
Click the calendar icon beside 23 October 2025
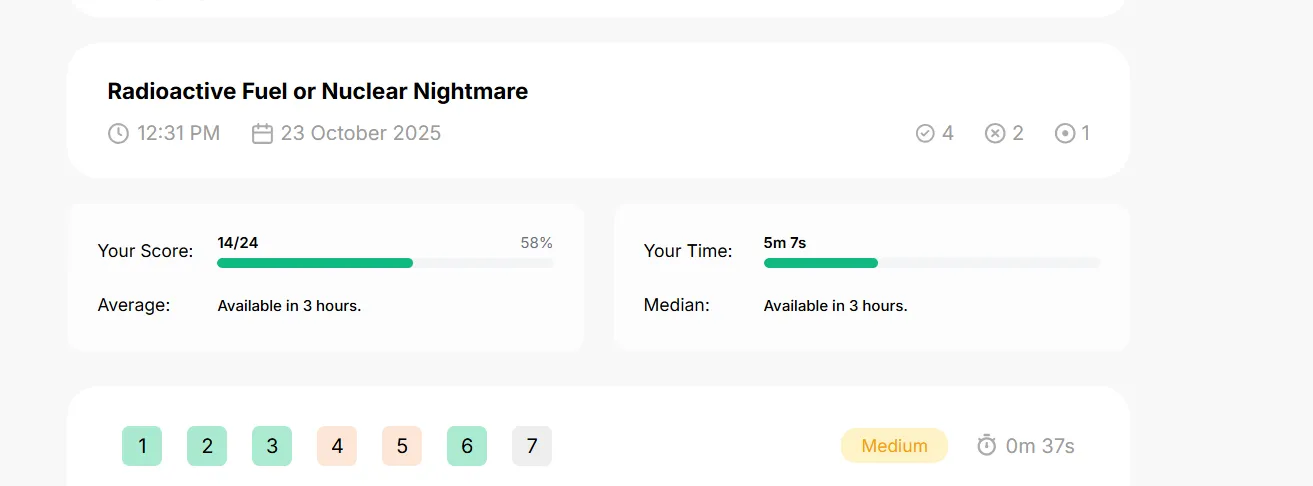coord(262,133)
